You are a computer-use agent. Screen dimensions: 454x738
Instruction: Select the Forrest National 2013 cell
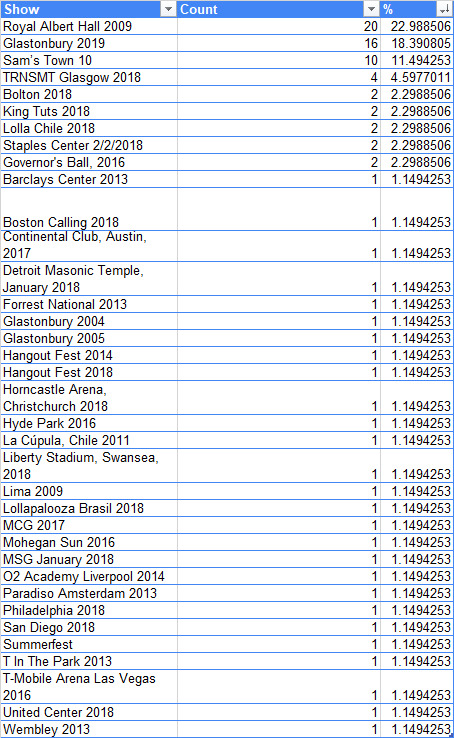[89, 304]
